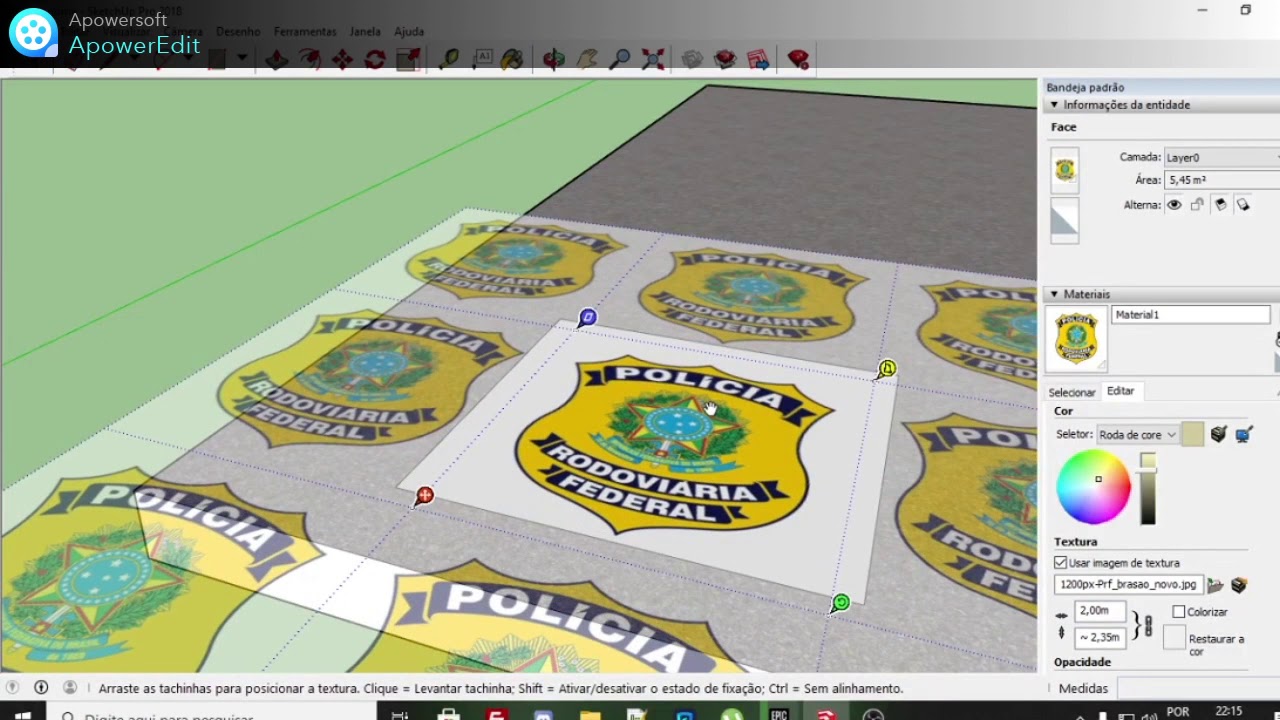Select the Zoom Extents tool
This screenshot has height=720, width=1280.
click(x=653, y=60)
